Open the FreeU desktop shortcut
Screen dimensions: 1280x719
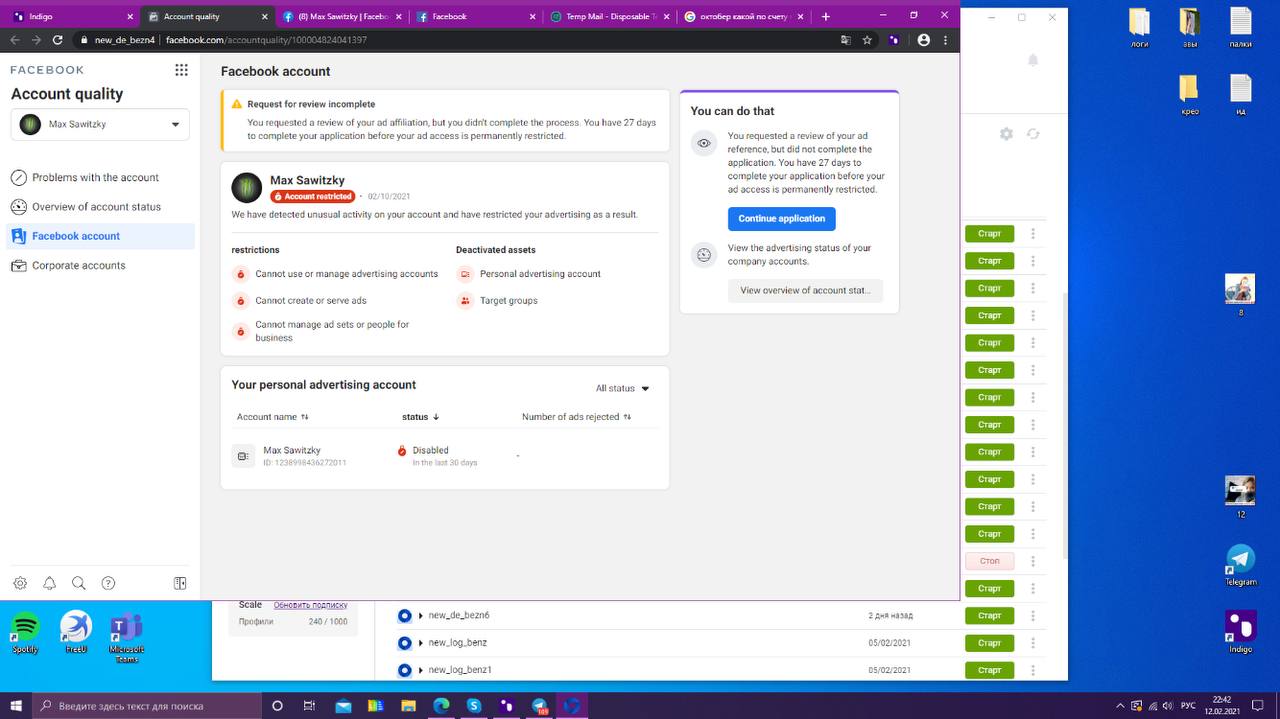pos(76,633)
